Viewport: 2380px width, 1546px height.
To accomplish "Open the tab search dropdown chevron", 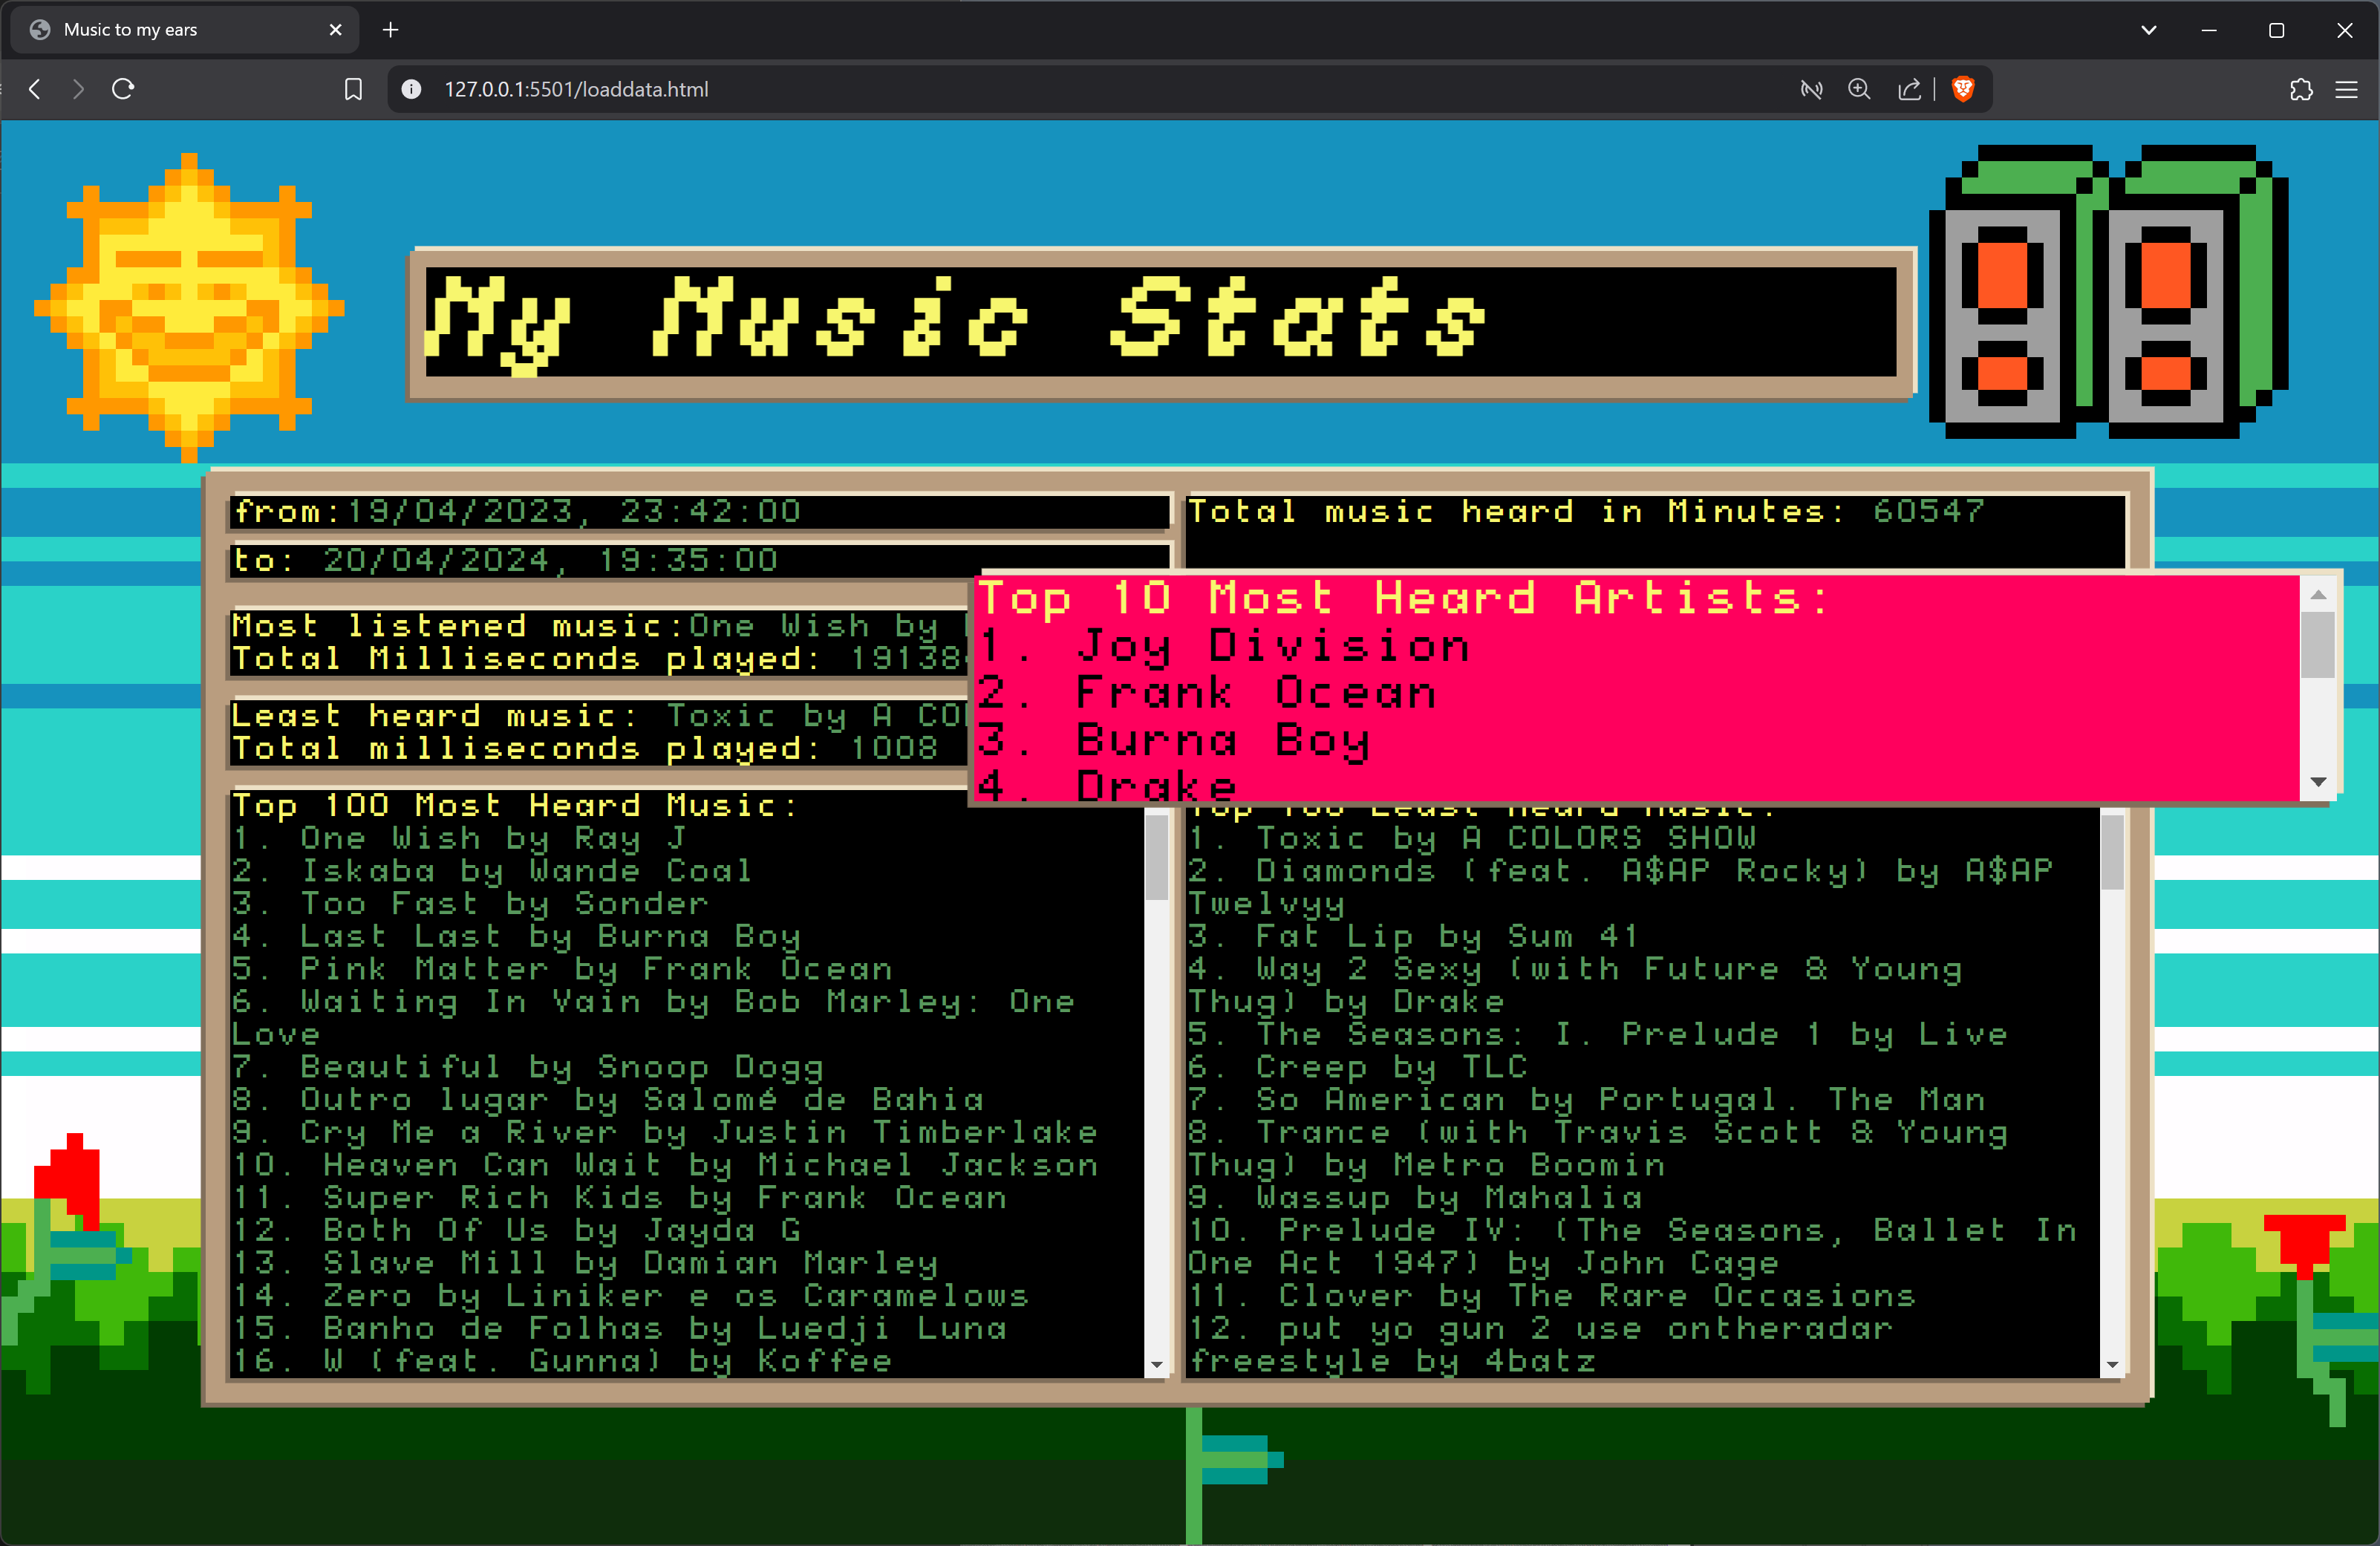I will point(2148,30).
